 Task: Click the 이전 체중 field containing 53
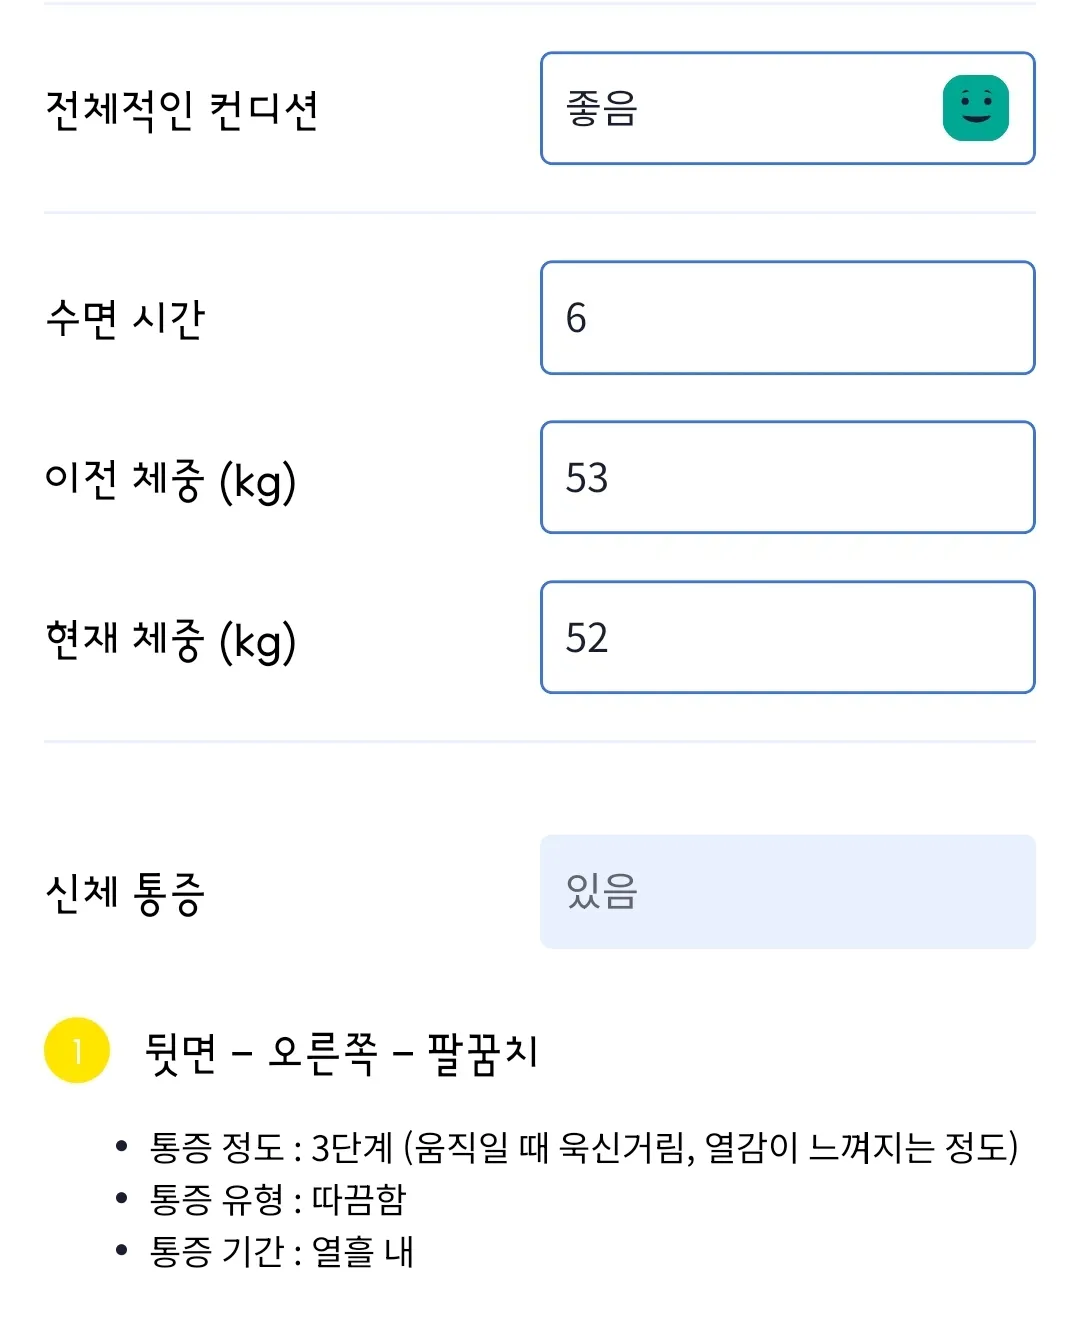coord(787,478)
